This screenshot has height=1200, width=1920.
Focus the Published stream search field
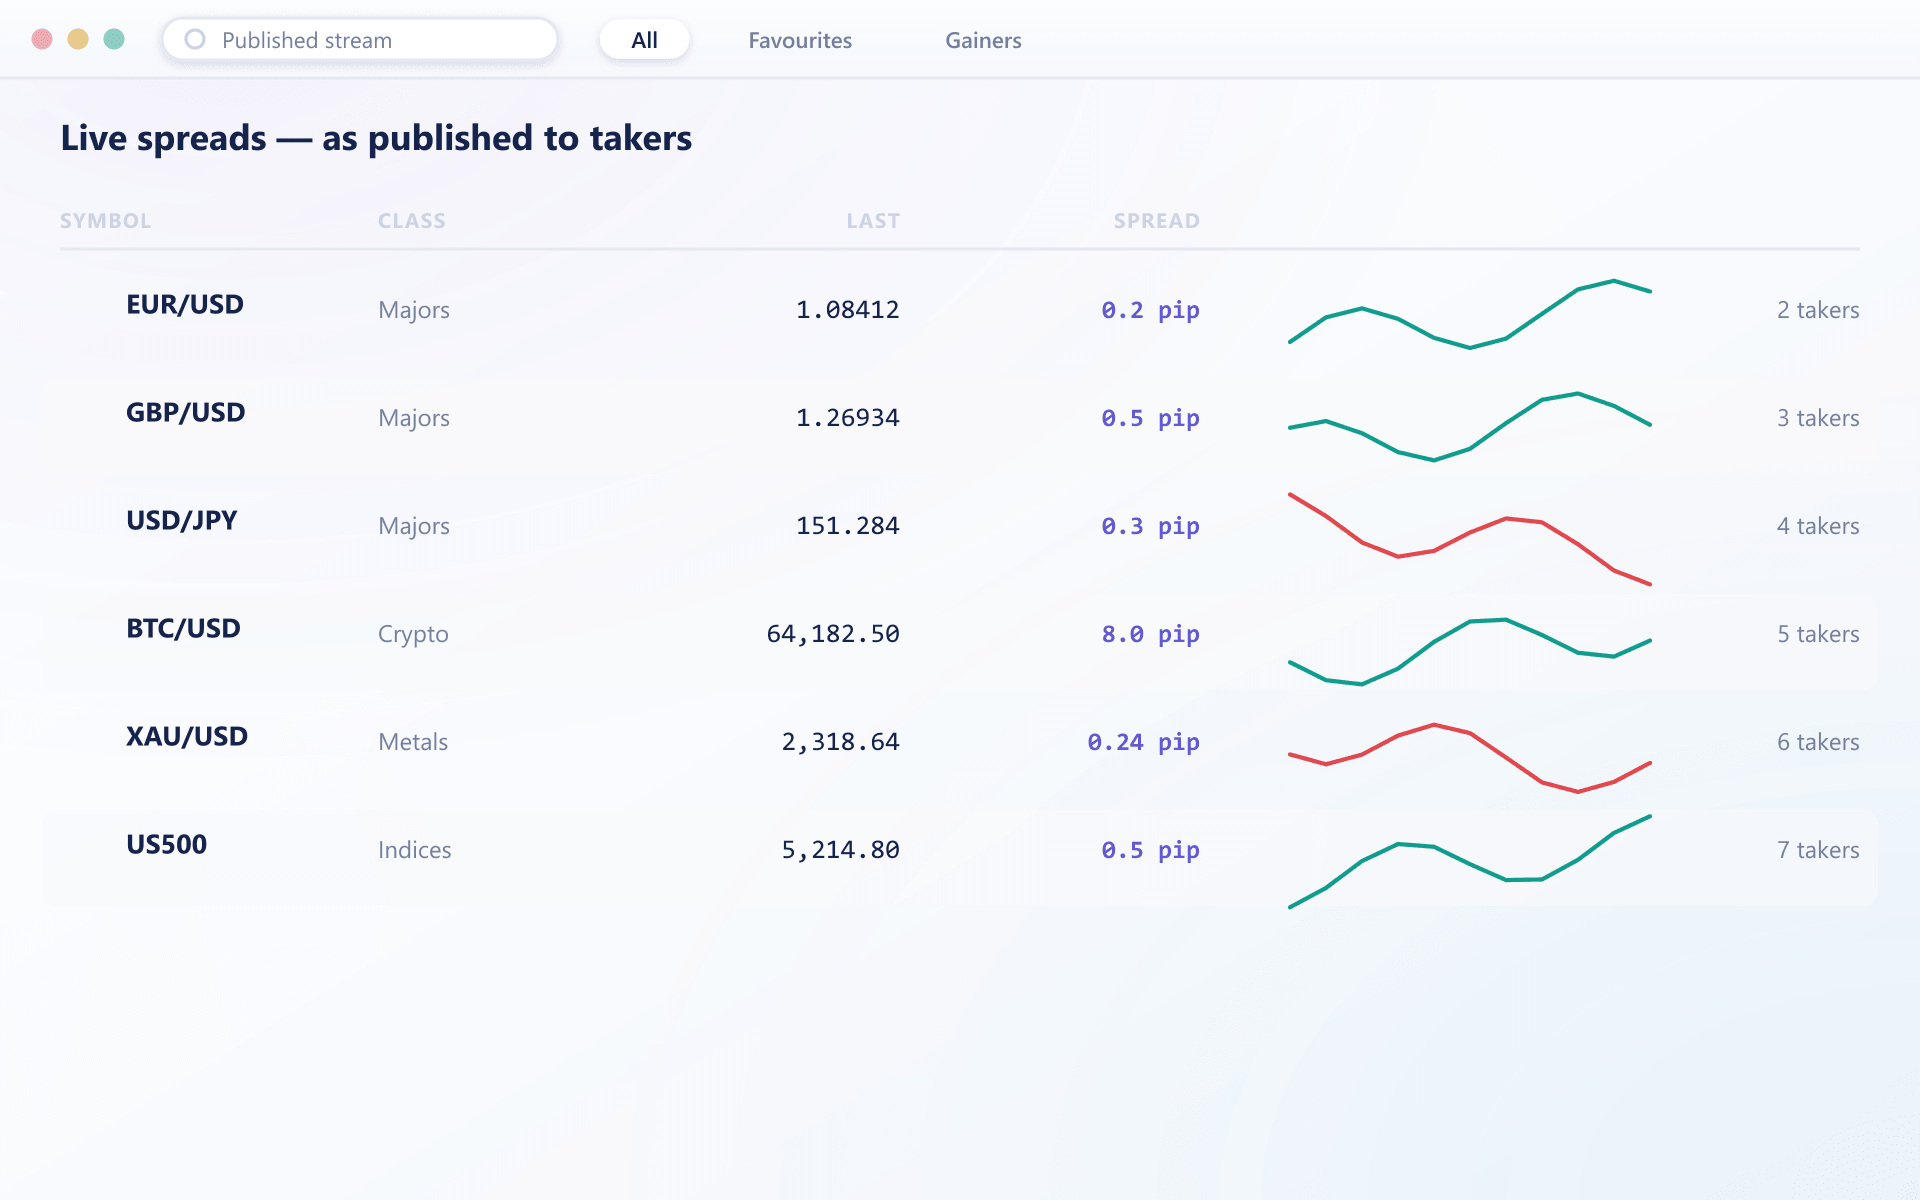click(x=360, y=40)
